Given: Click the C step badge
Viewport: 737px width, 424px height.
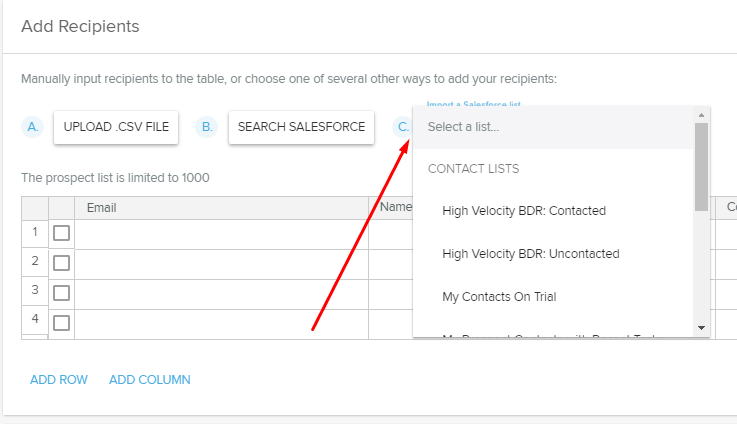Looking at the screenshot, I should coord(402,127).
